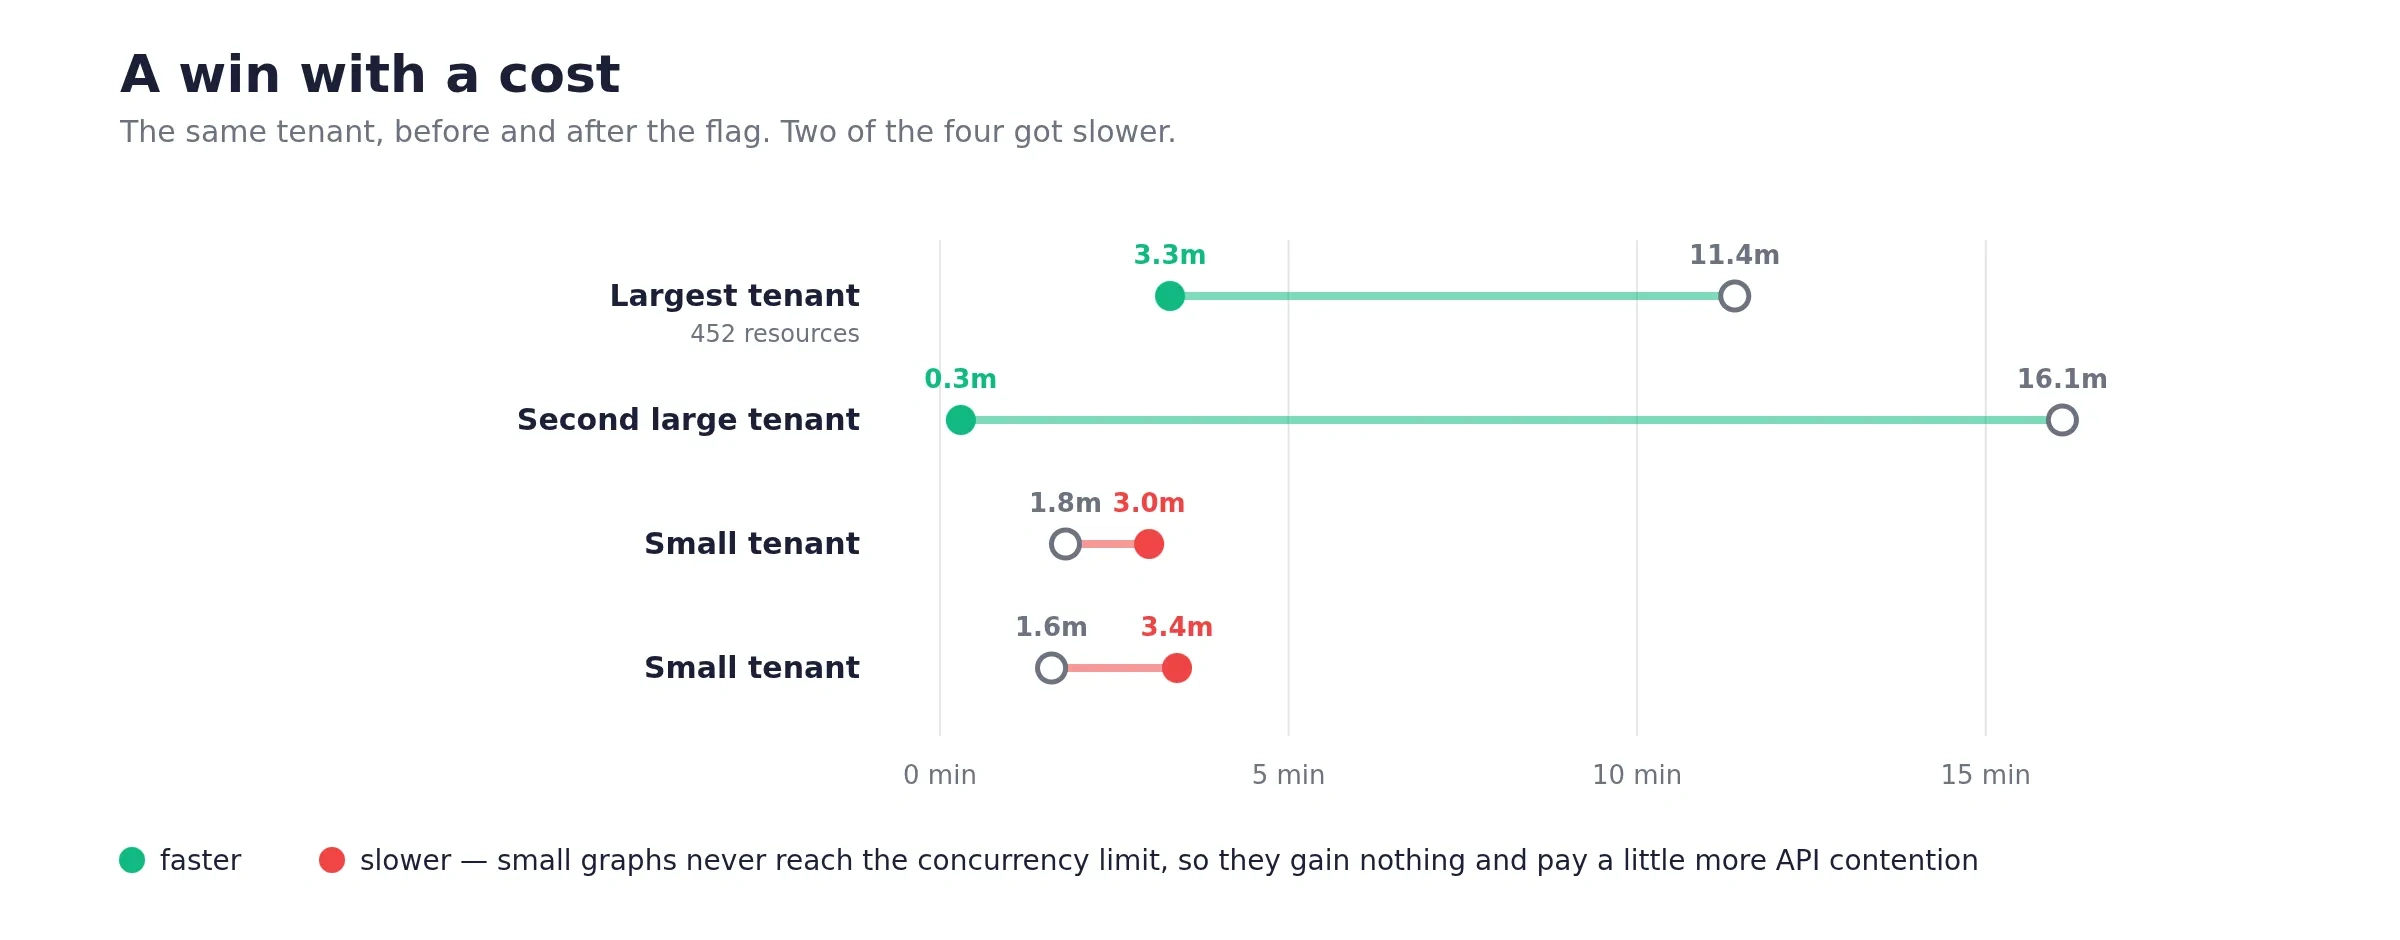2400x940 pixels.
Task: Click the red 3.0m dot
Action: 1149,544
